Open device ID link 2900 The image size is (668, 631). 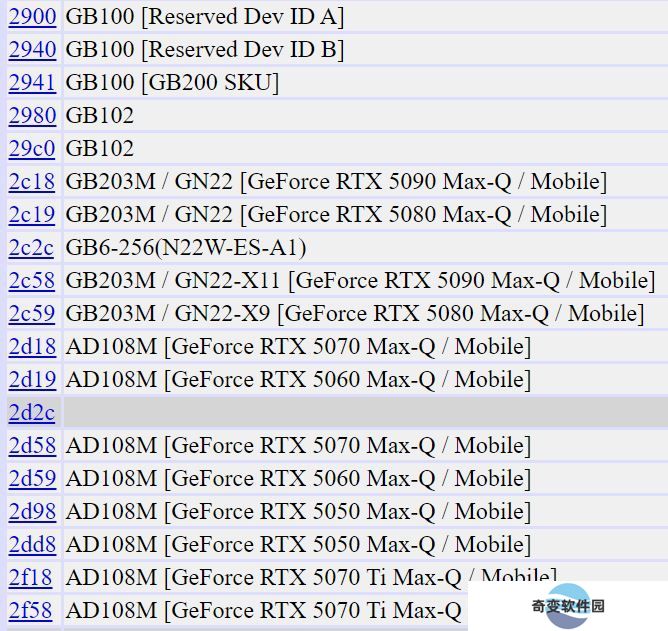32,17
